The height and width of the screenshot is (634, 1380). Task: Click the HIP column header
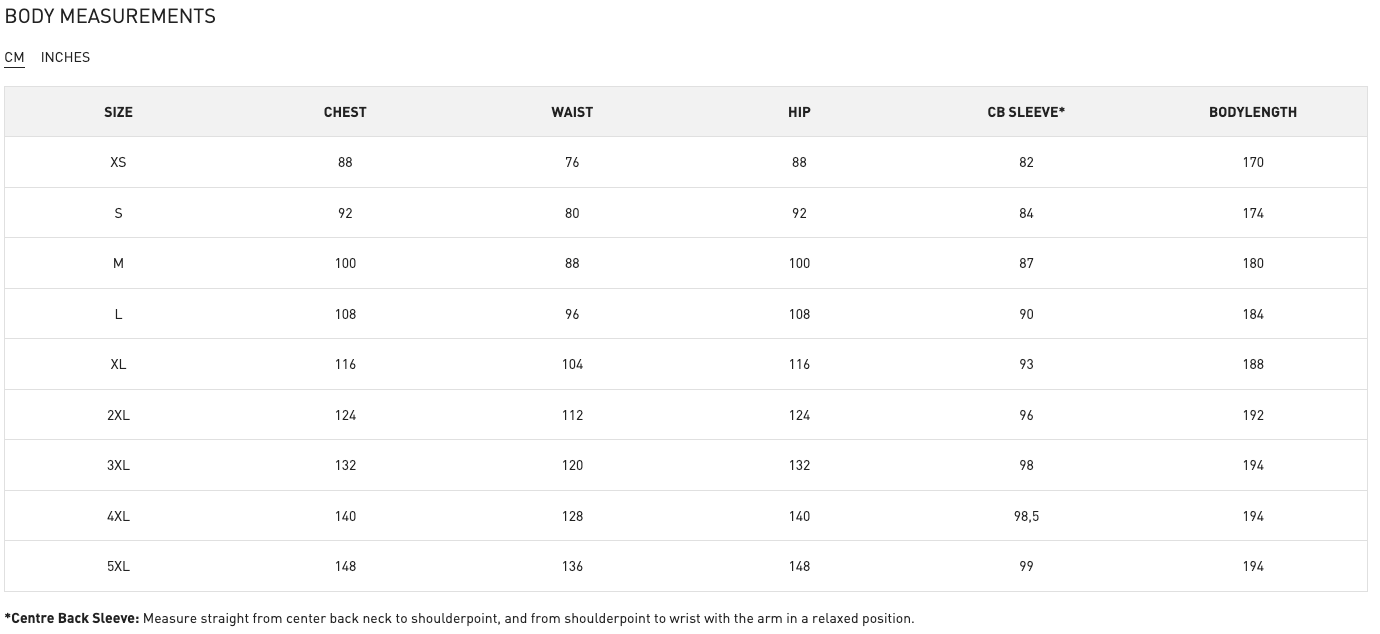pos(799,112)
